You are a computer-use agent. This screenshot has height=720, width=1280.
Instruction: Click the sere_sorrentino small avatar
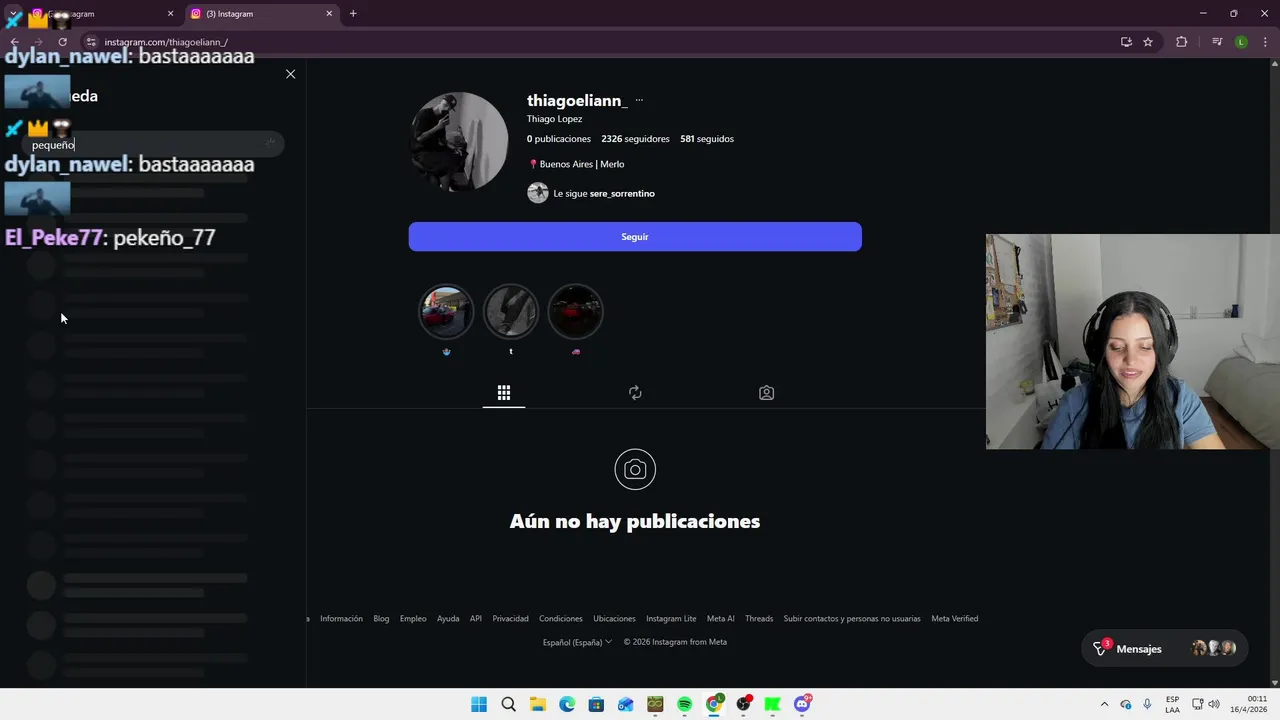(x=538, y=193)
